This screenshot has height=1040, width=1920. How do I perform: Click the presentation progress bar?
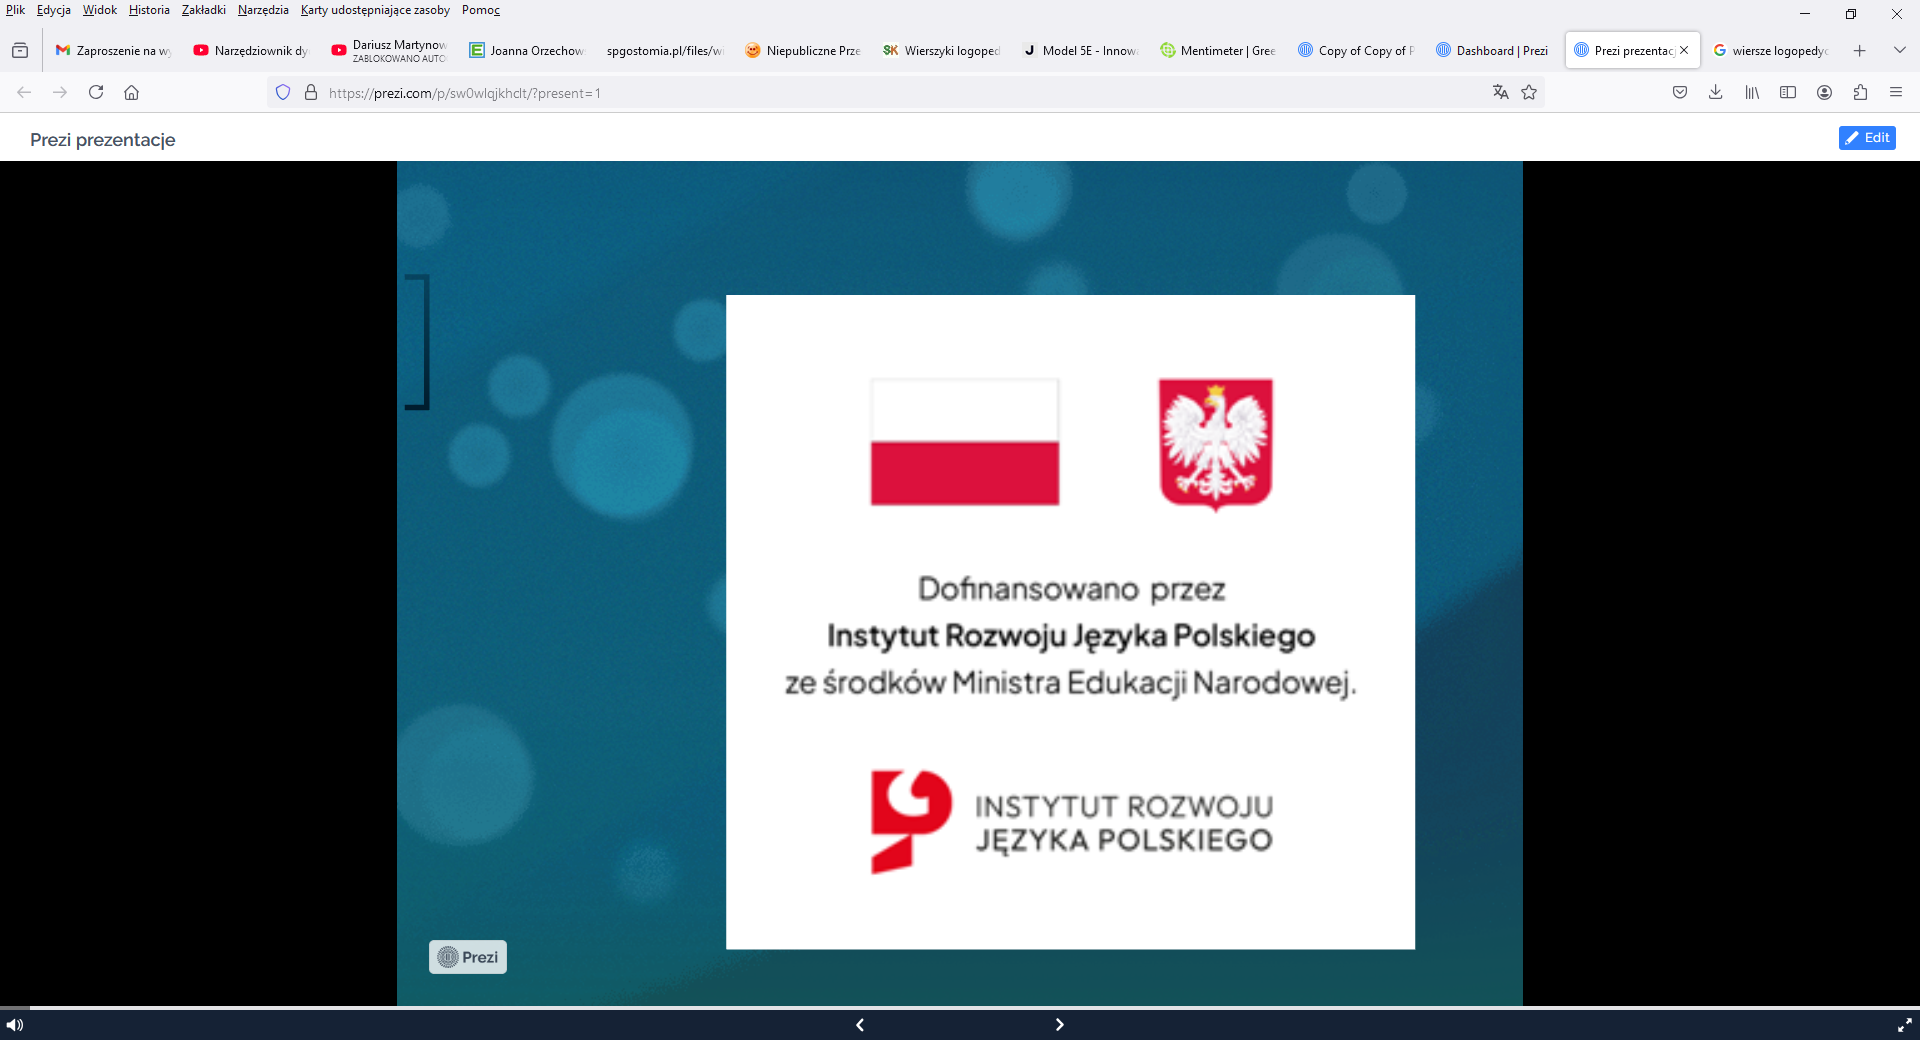pos(960,1007)
